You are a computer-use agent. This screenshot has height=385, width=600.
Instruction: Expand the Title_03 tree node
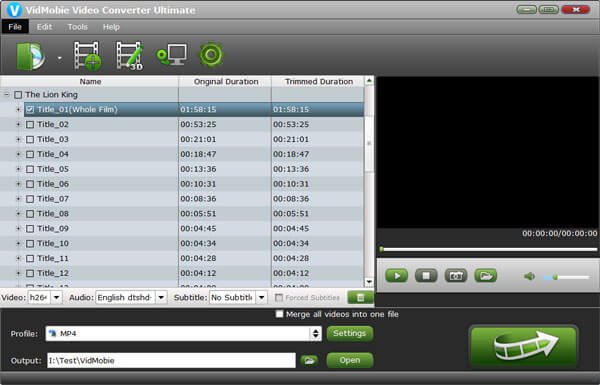(18, 139)
